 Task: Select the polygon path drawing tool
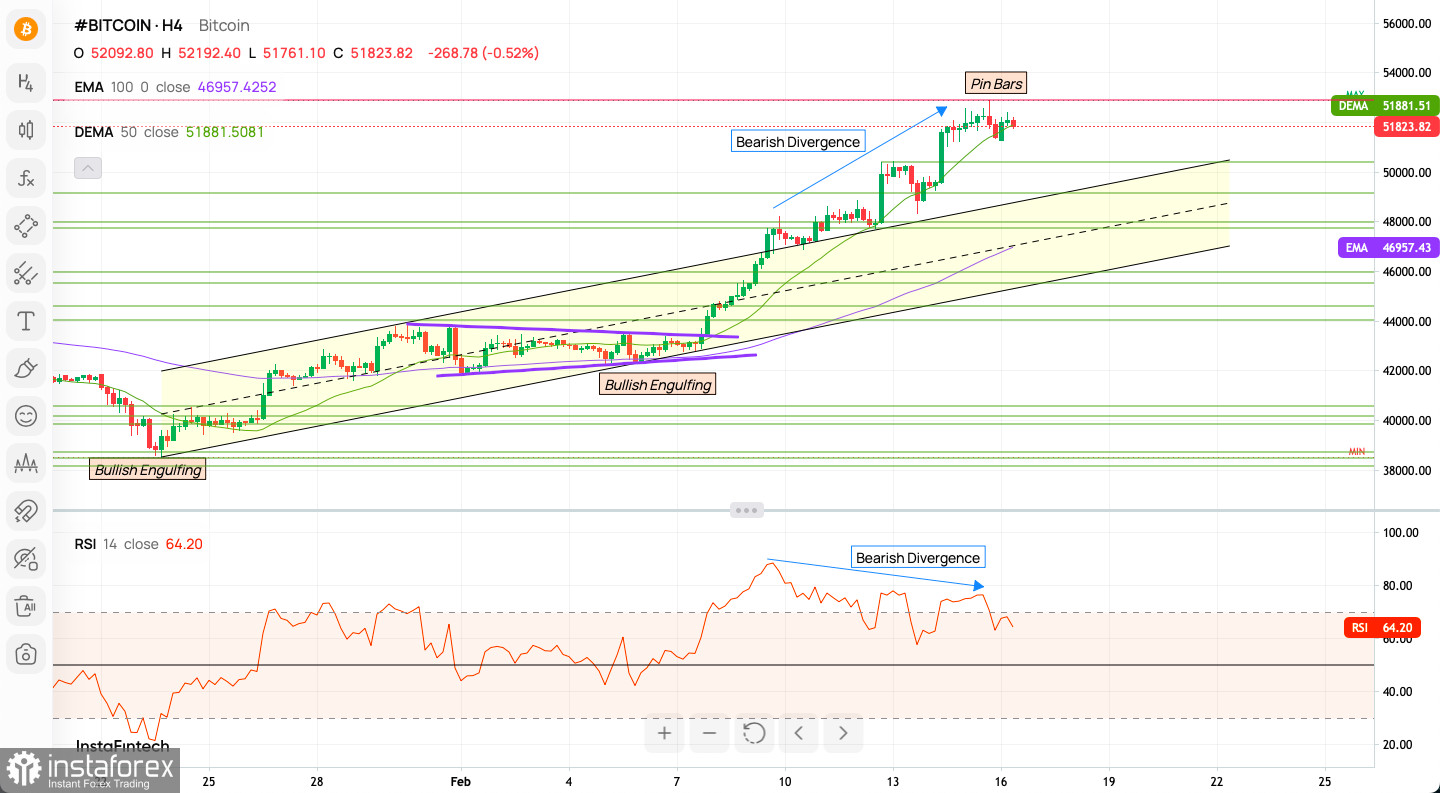pyautogui.click(x=26, y=226)
